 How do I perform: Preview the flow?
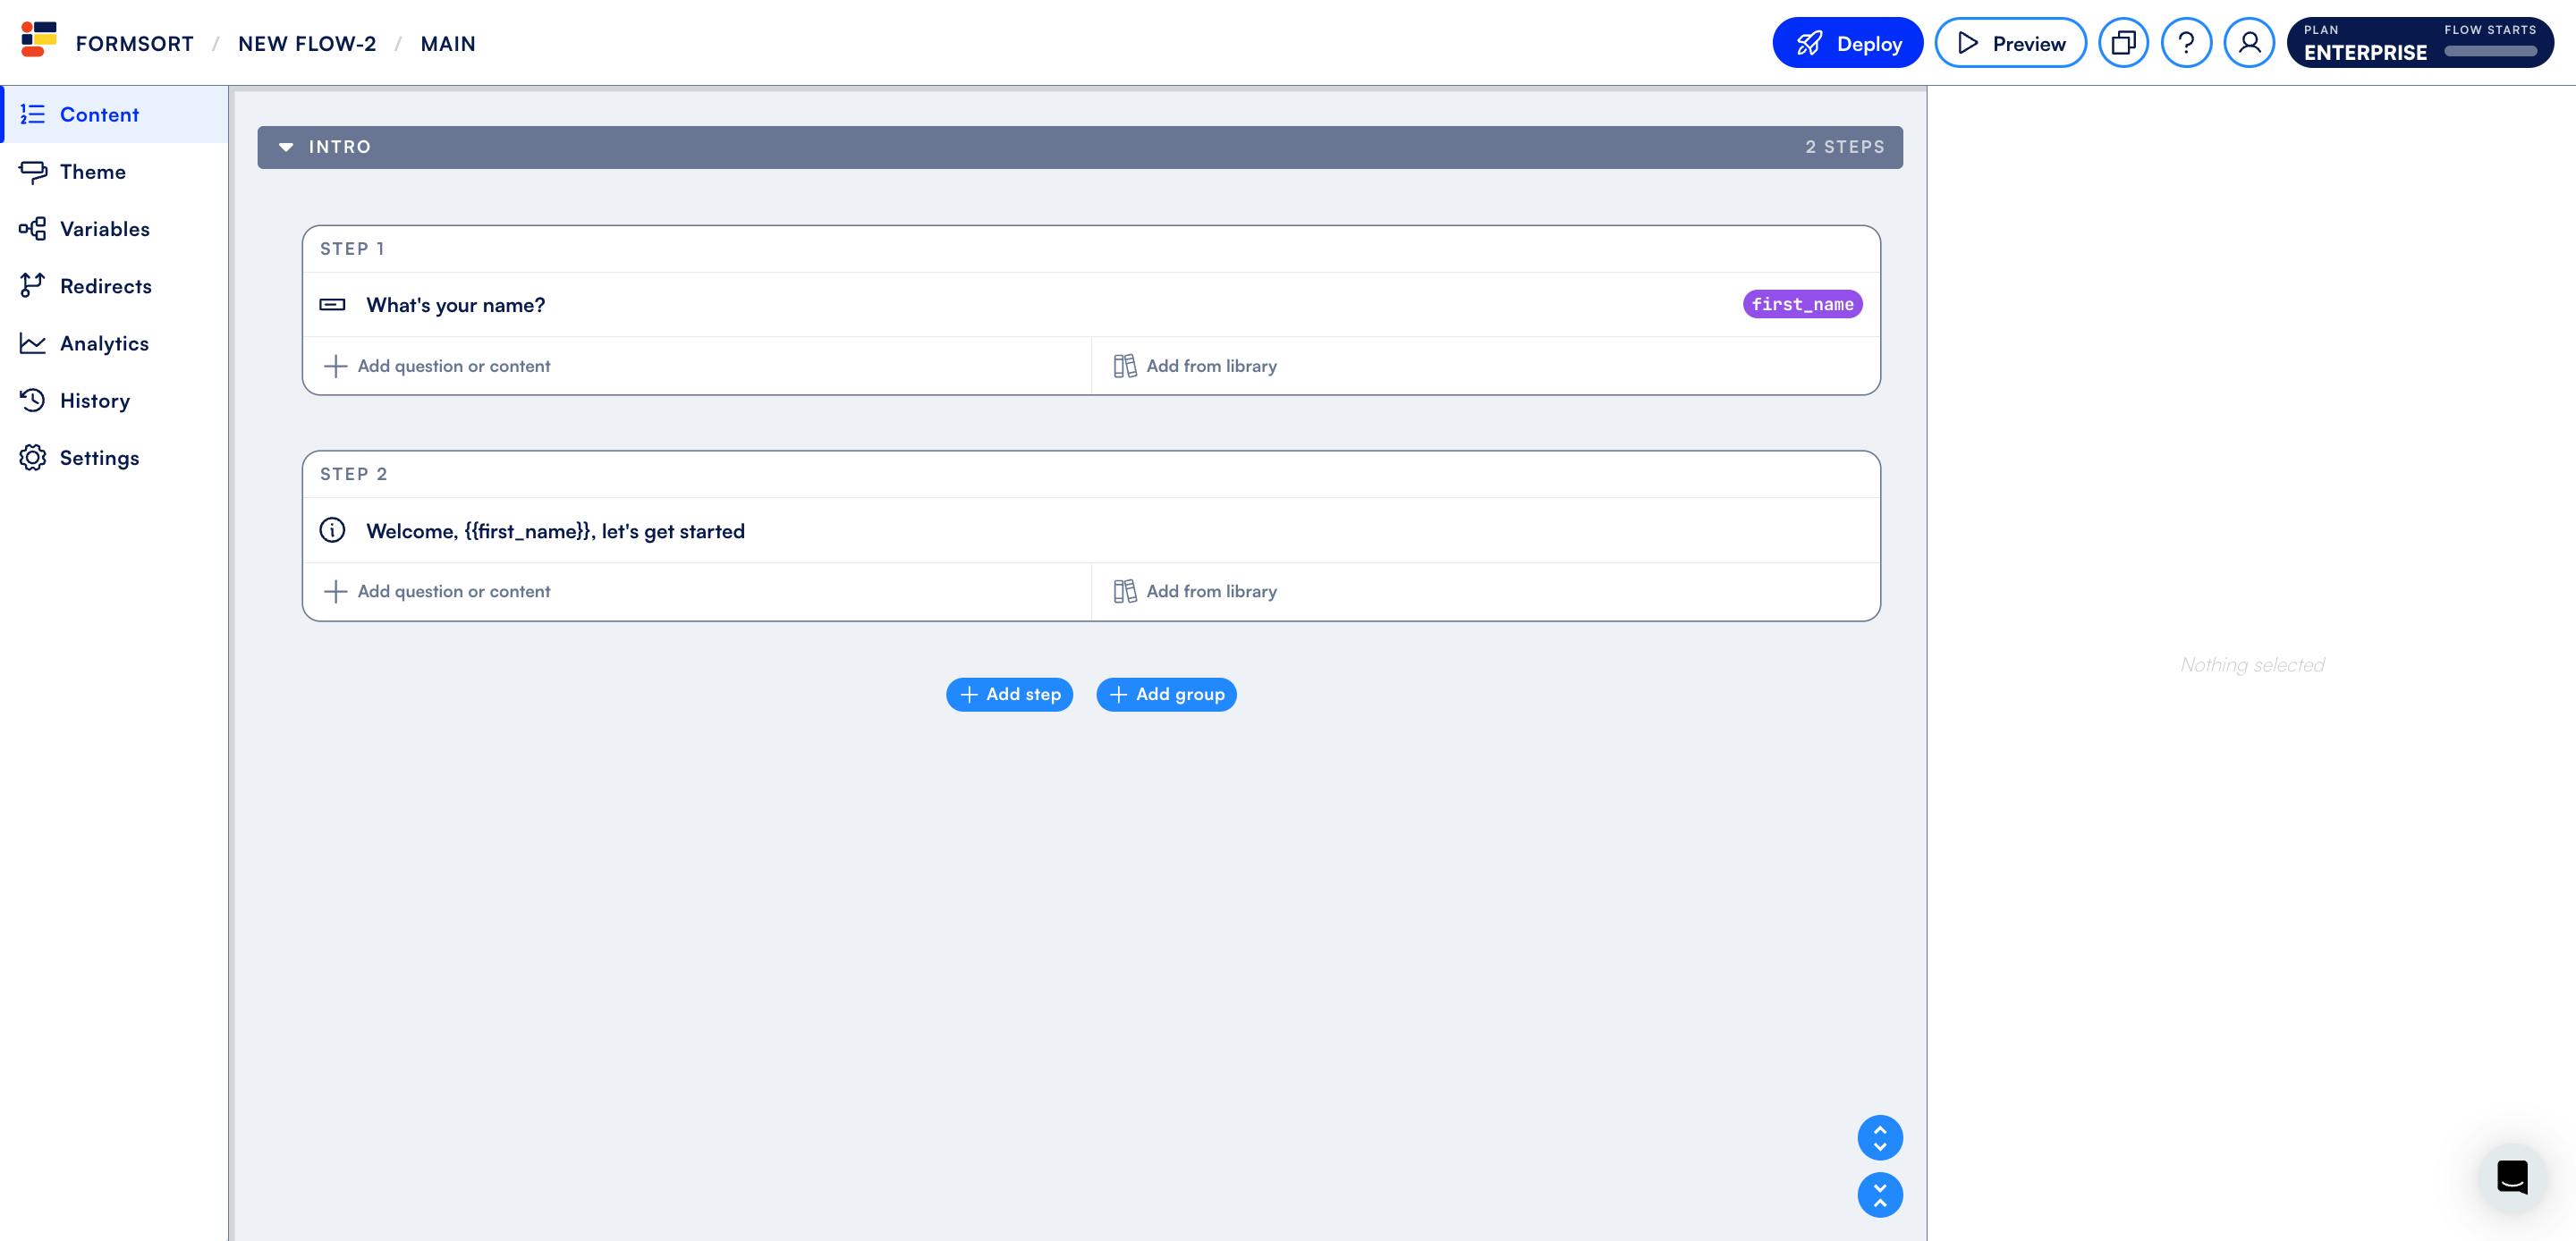[x=2010, y=43]
